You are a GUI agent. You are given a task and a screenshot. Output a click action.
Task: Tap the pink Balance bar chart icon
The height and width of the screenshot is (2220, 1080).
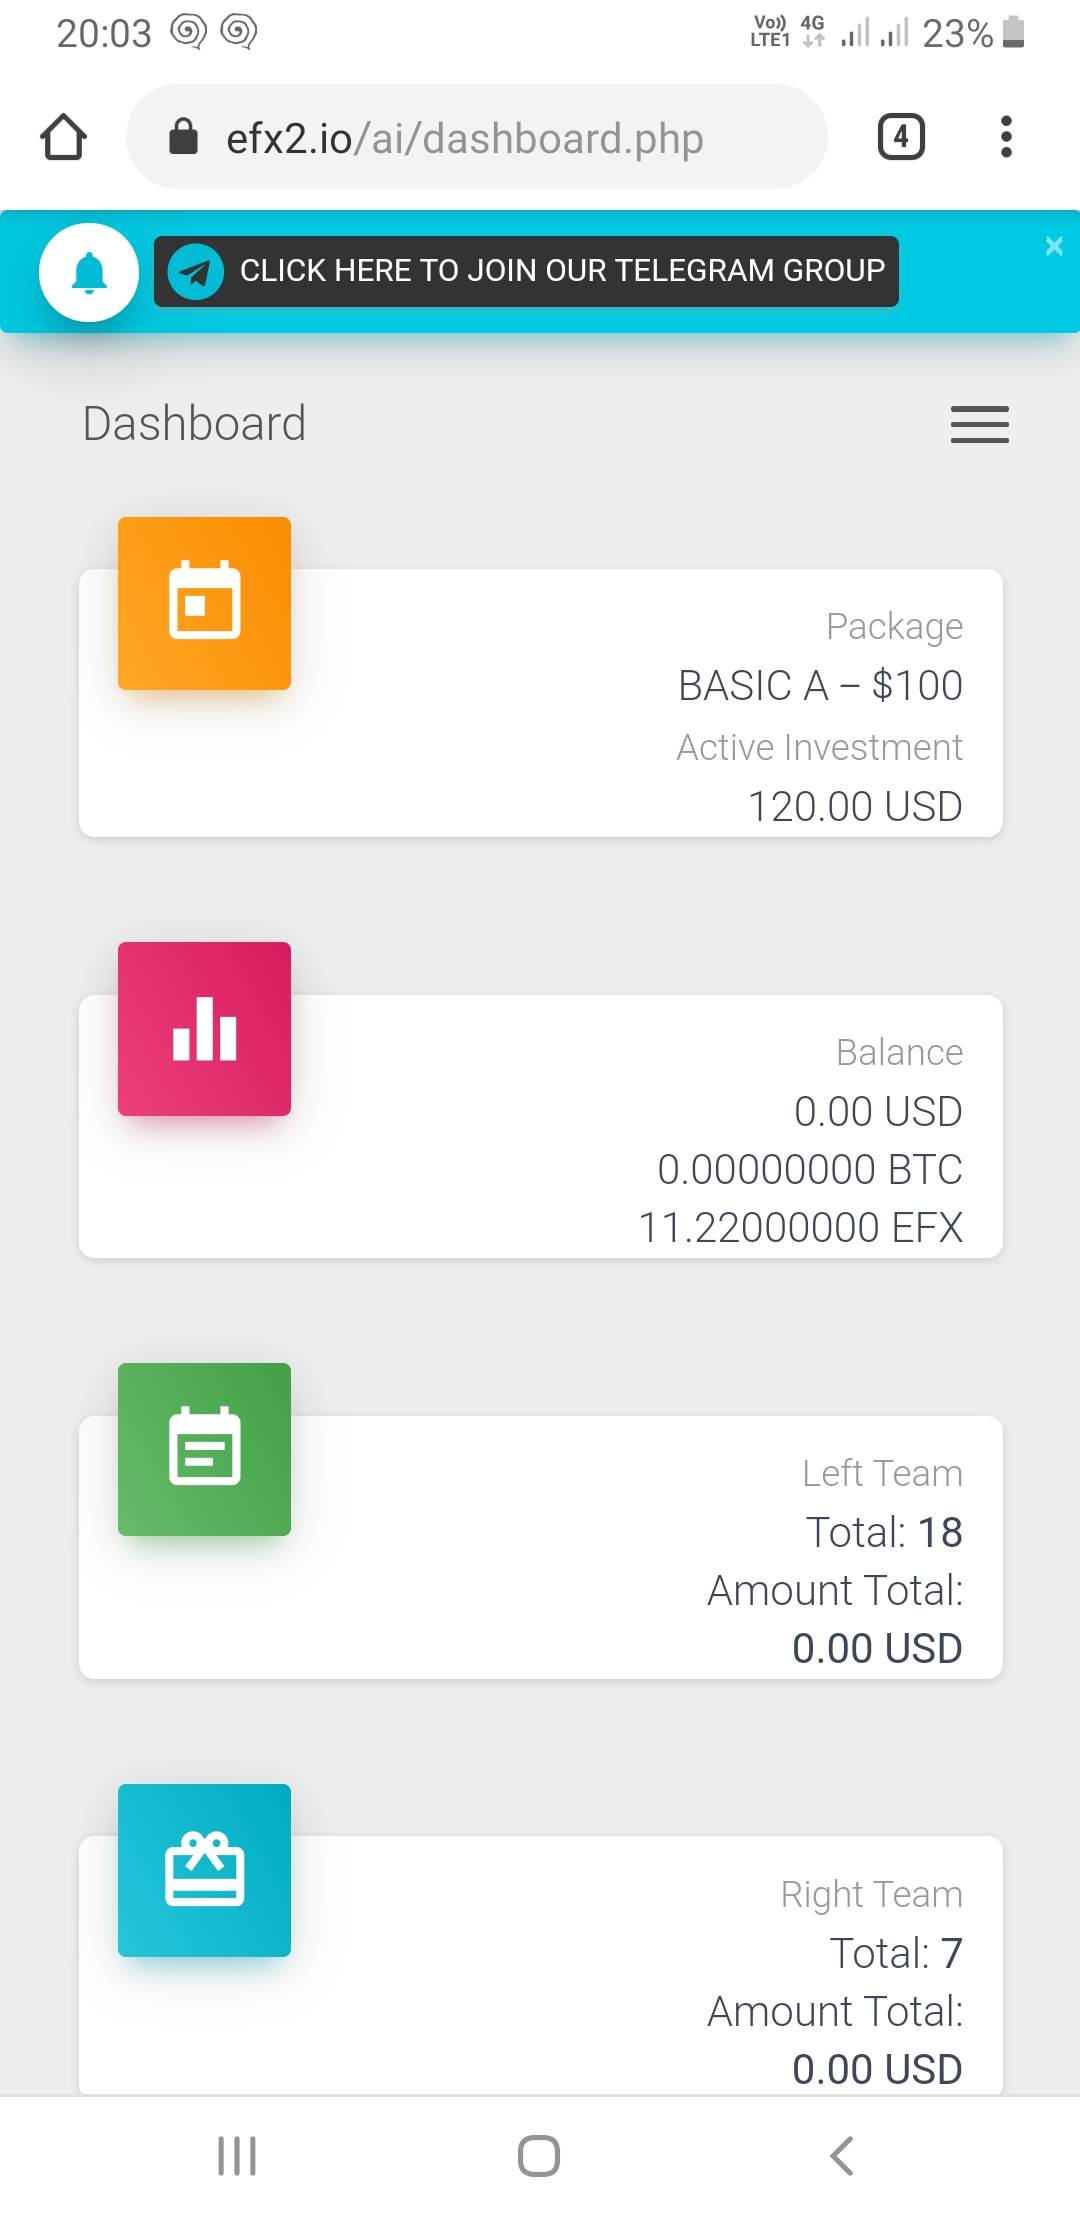pos(204,1029)
